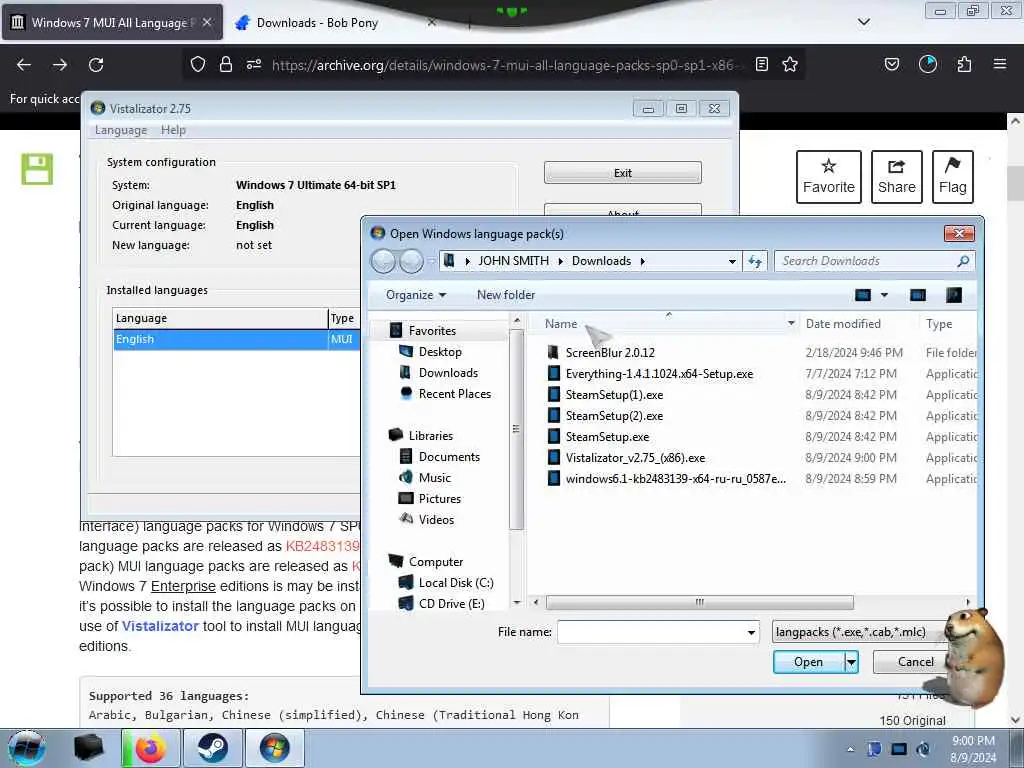Image resolution: width=1024 pixels, height=768 pixels.
Task: Click the Open button in dialog
Action: (x=808, y=662)
